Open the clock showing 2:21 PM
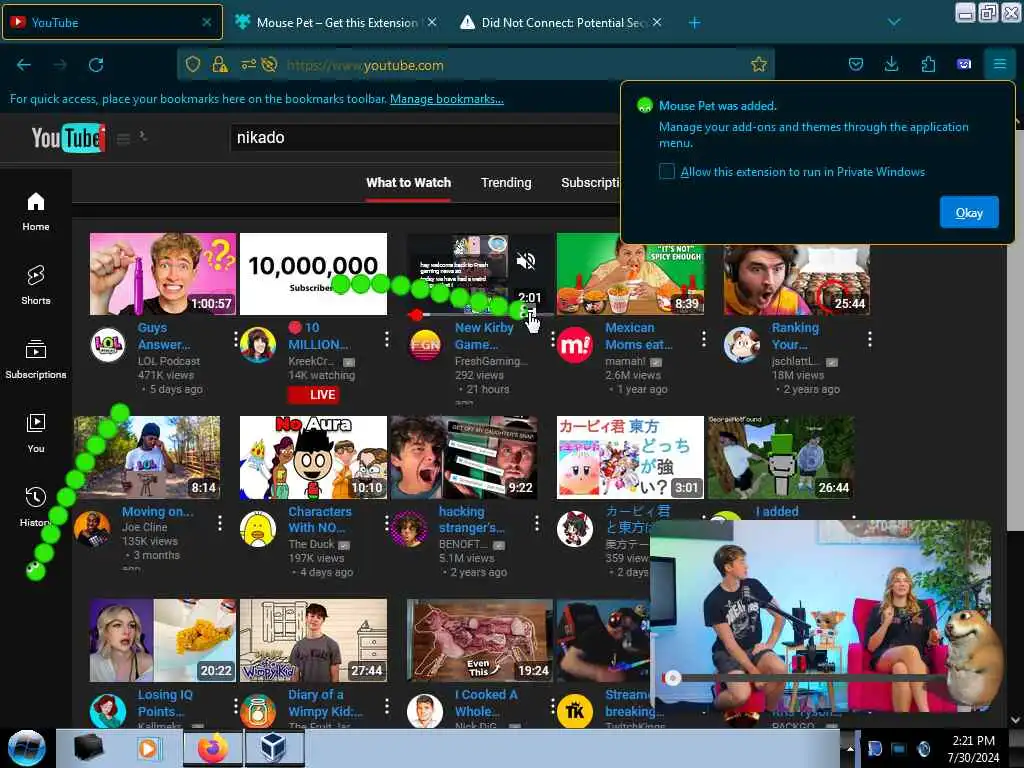 pyautogui.click(x=973, y=748)
